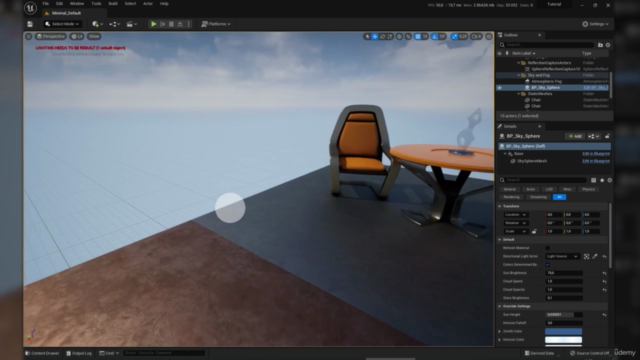
Task: Toggle the Colors Determined By Sun Position checkbox
Action: (x=548, y=265)
